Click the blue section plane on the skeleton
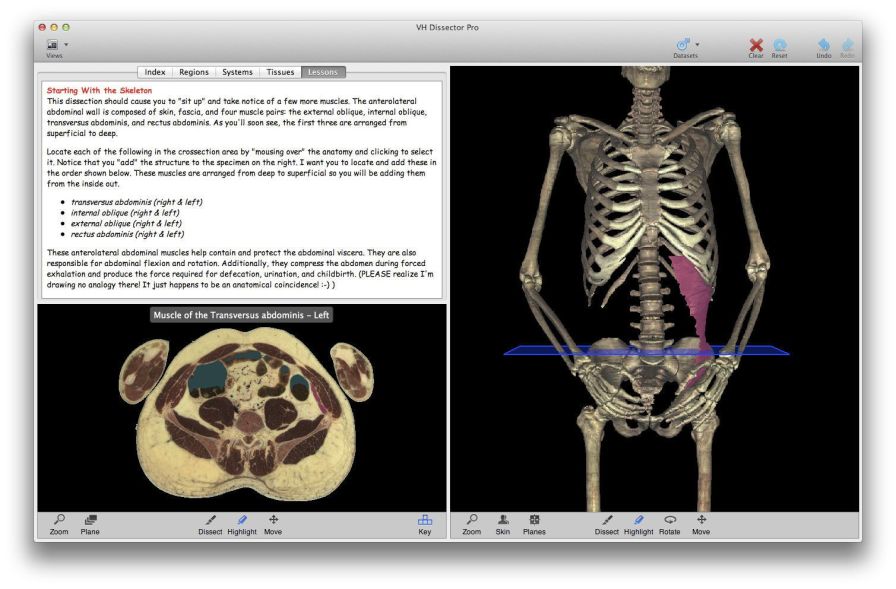The image size is (896, 589). 640,352
